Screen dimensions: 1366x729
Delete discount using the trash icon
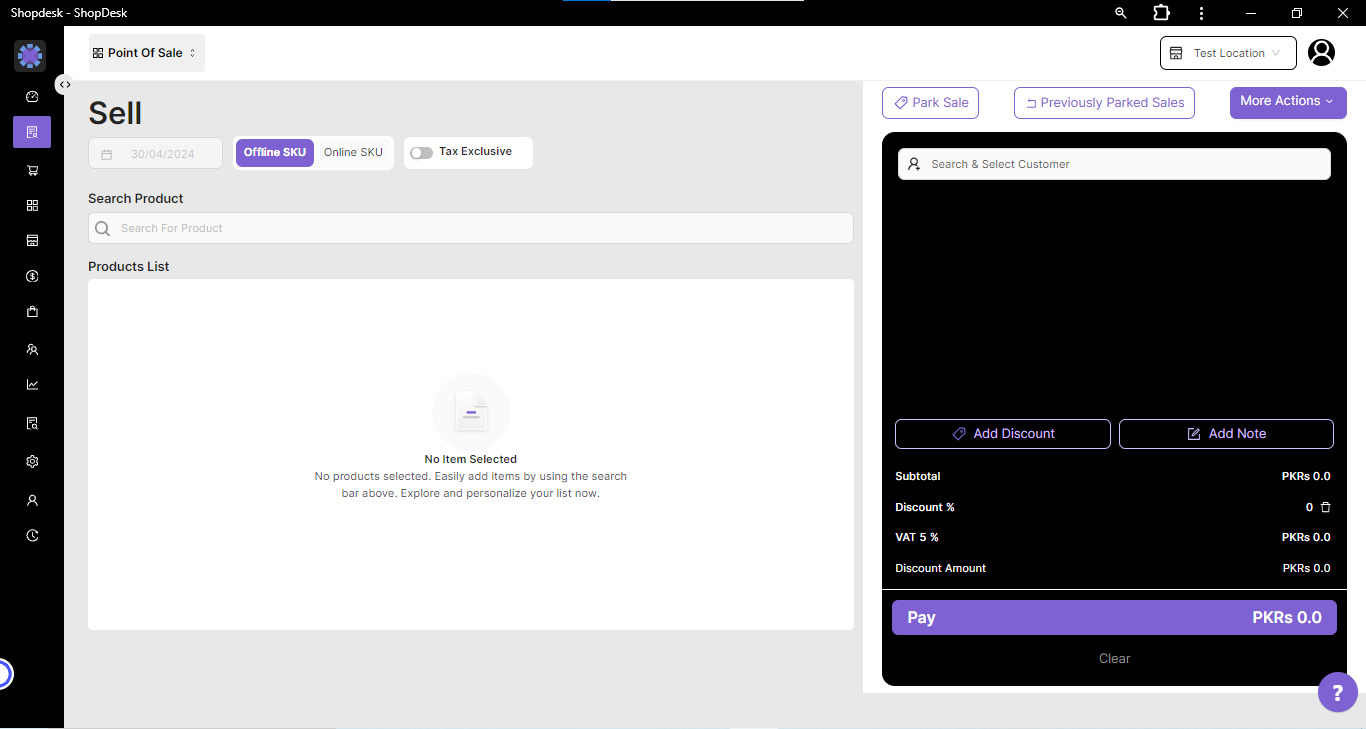(x=1326, y=507)
